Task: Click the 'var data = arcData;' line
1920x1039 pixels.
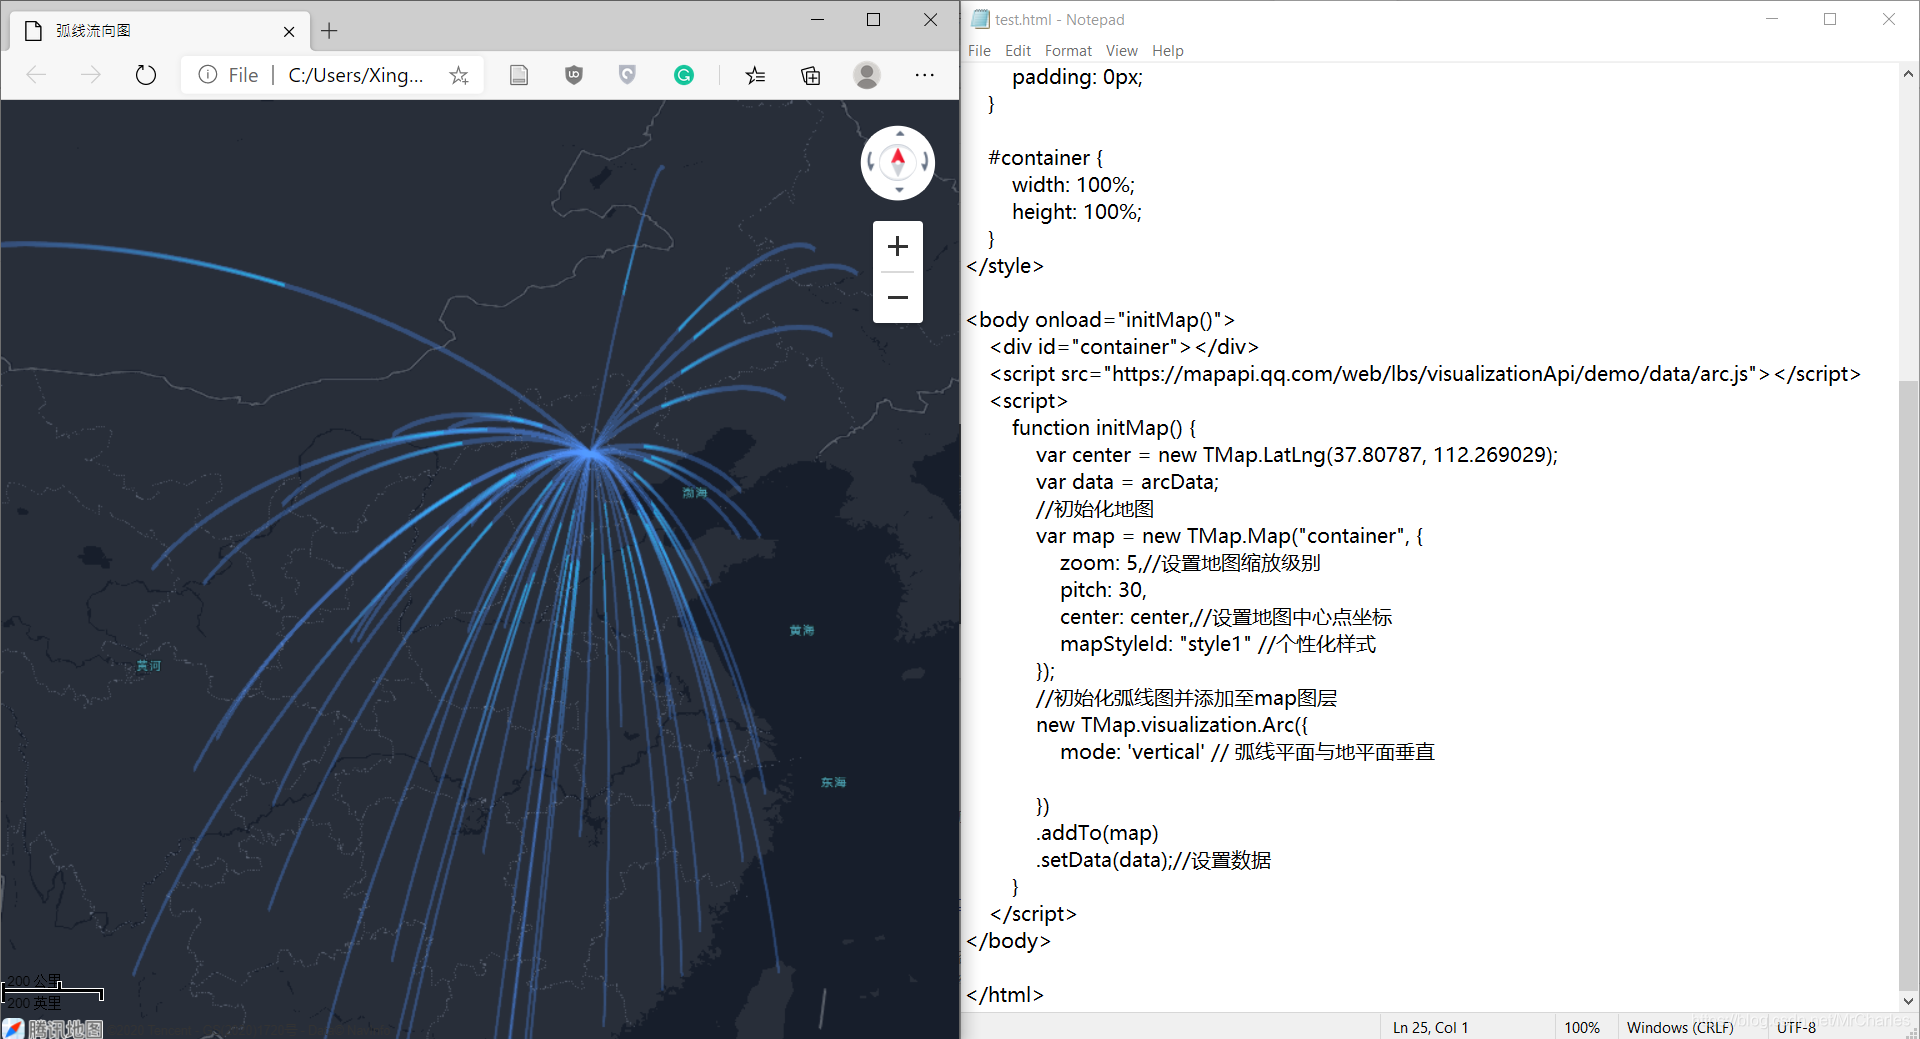Action: tap(1127, 482)
